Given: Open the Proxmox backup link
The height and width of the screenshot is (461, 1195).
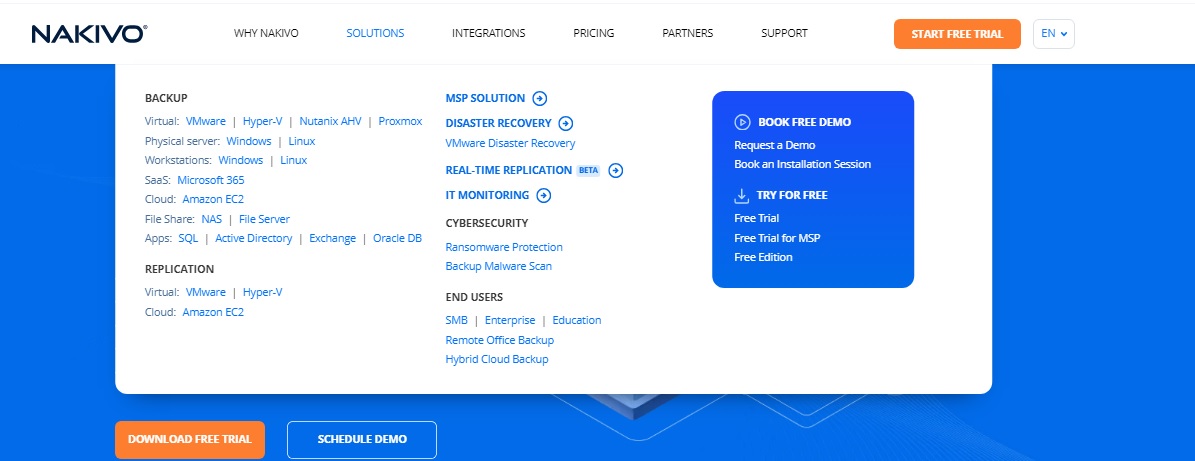Looking at the screenshot, I should point(400,122).
